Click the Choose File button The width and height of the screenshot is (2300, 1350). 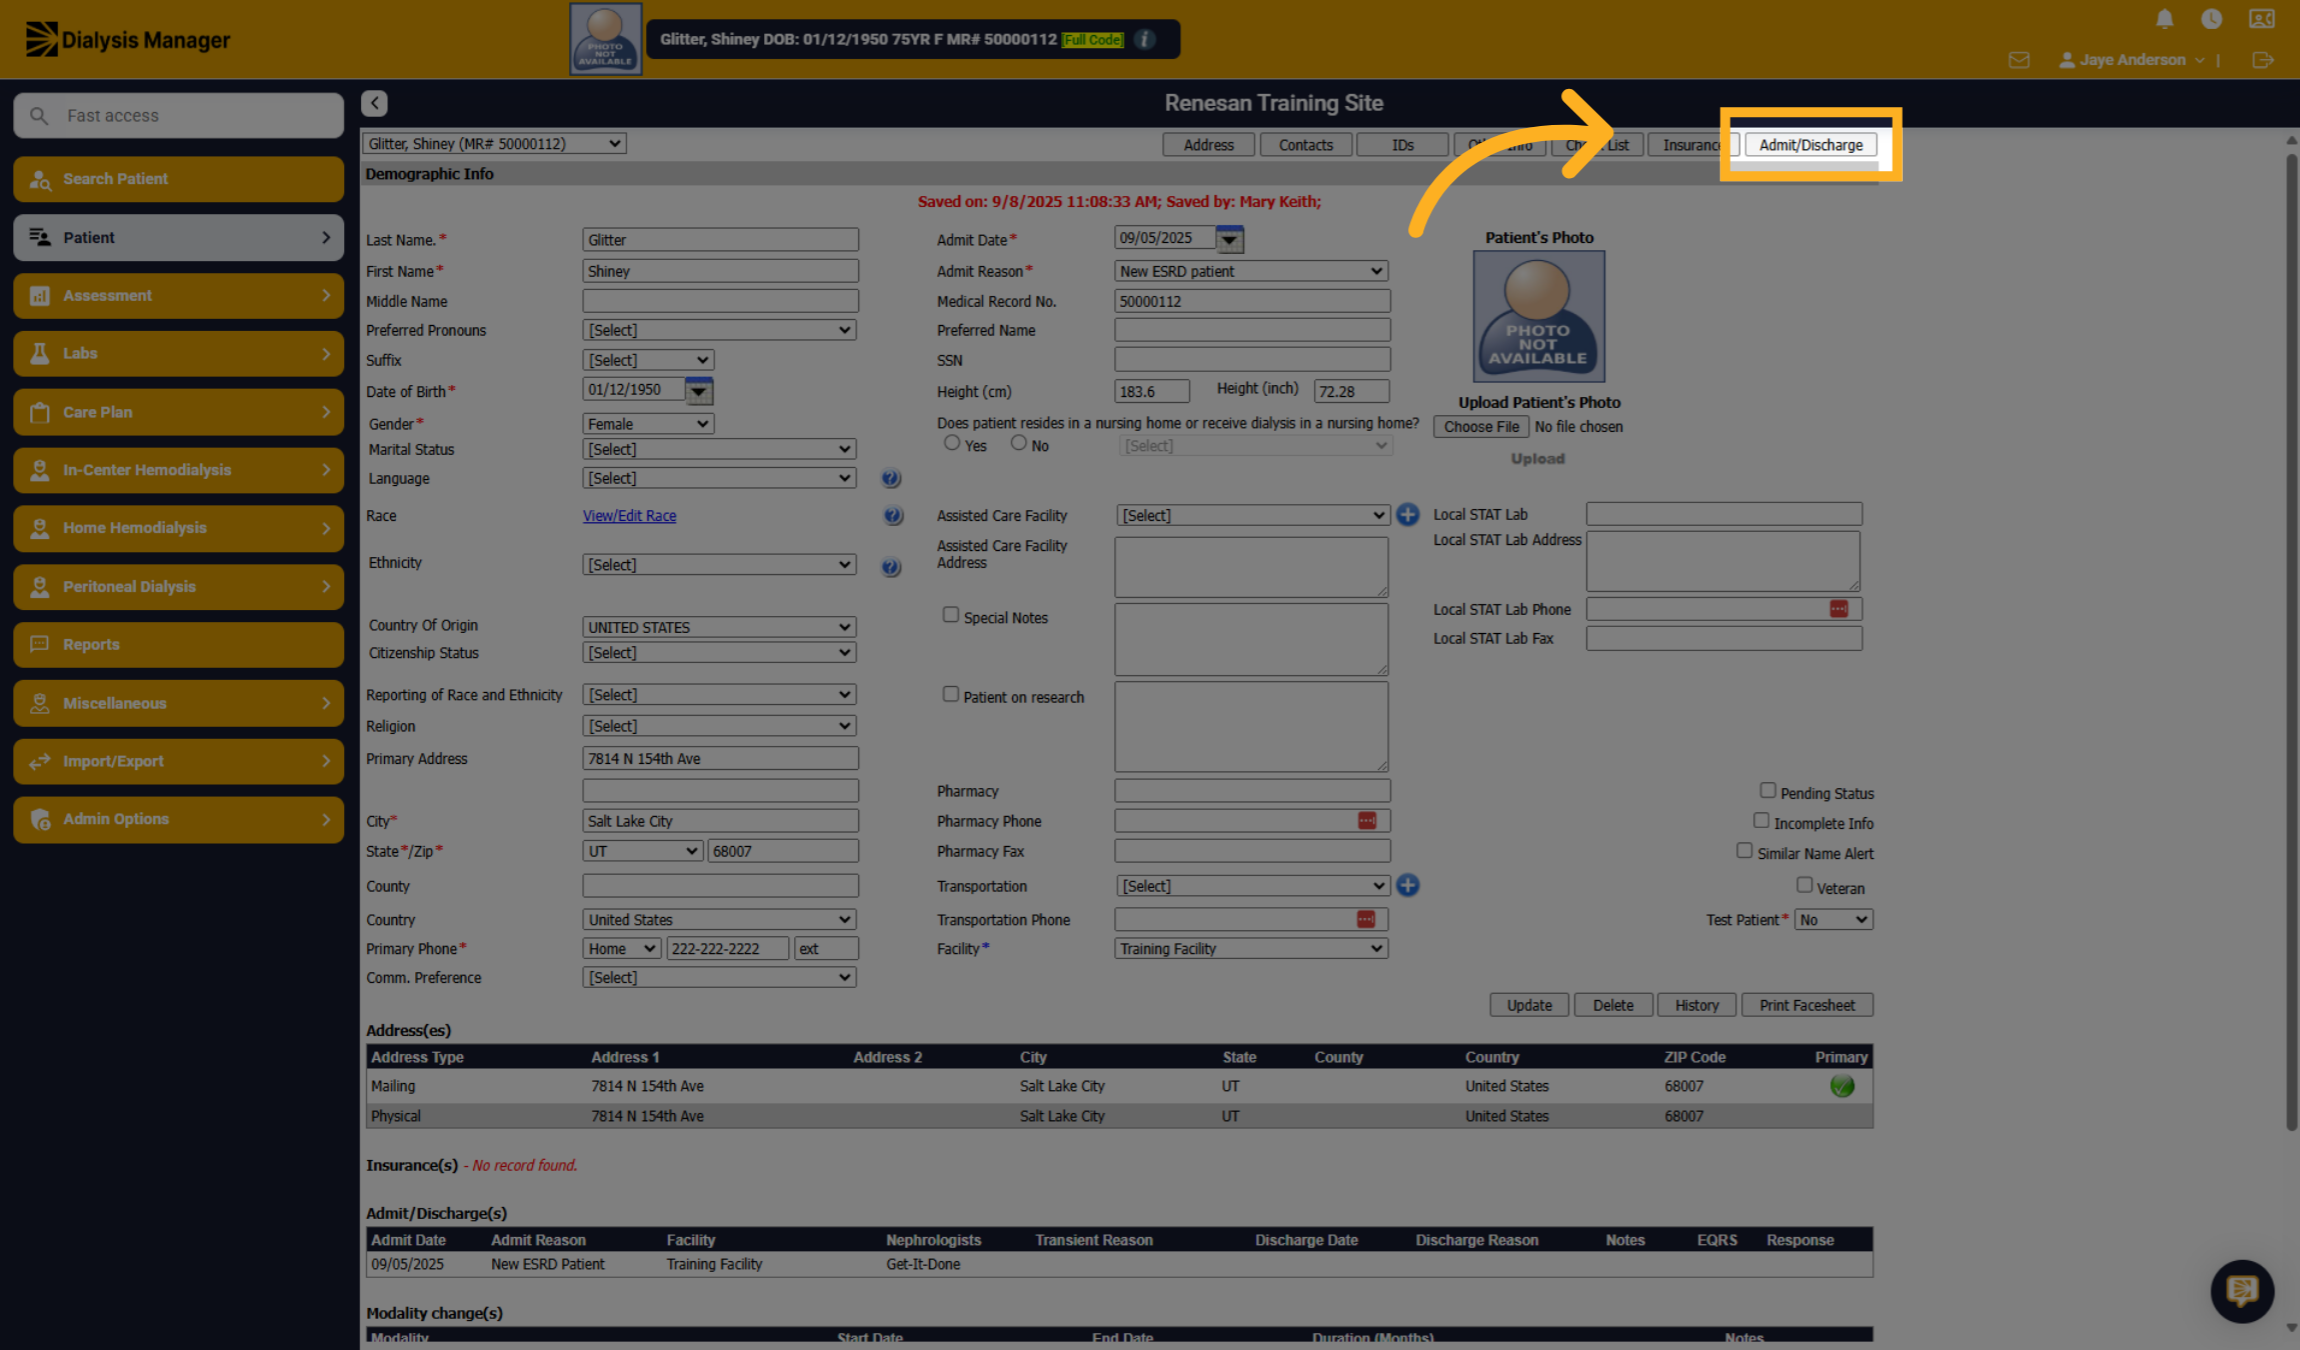1481,427
